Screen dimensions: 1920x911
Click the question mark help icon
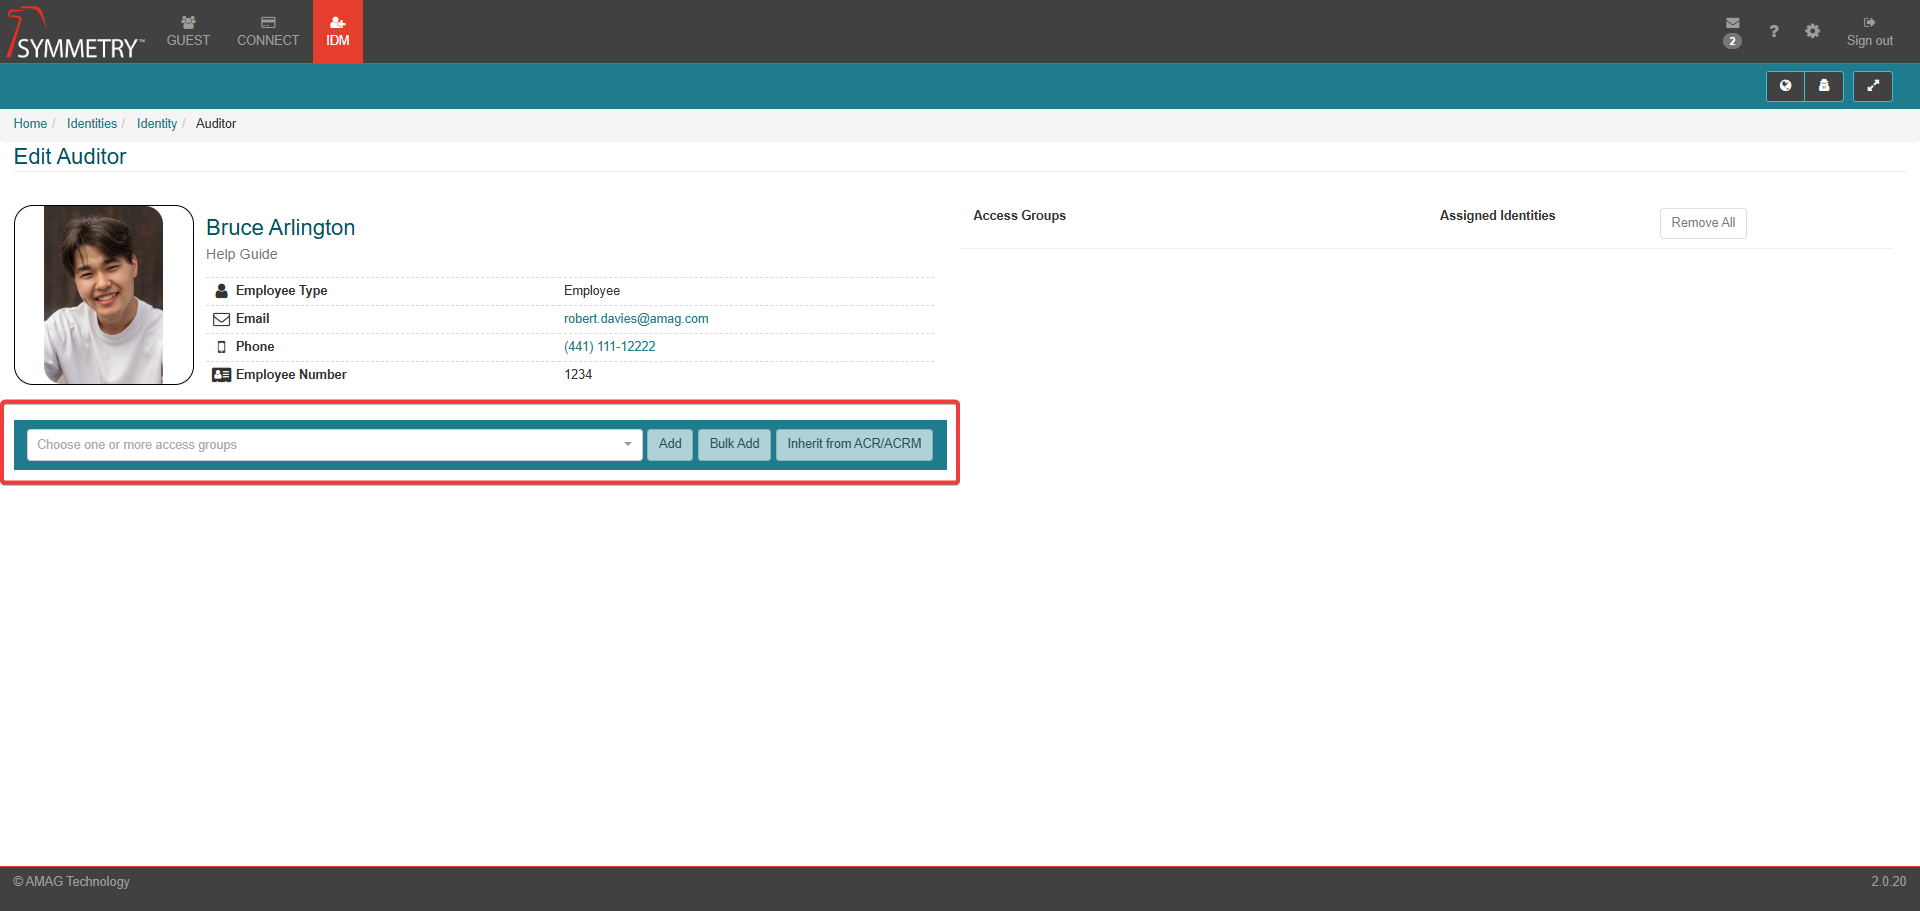(x=1773, y=31)
